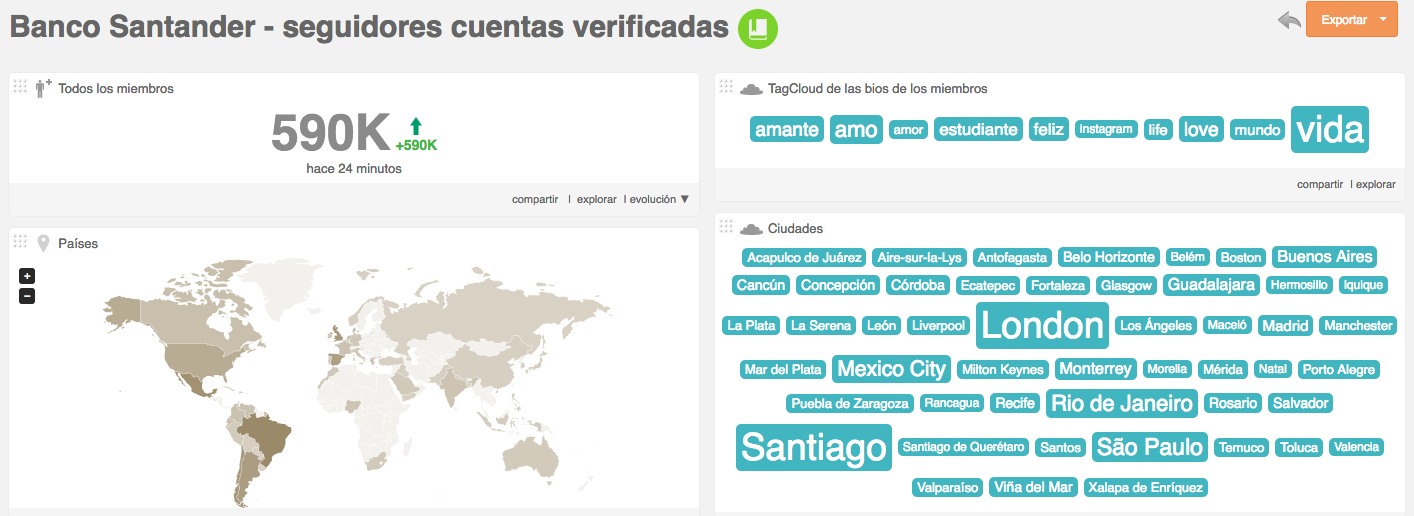Click the green book icon beside title
Viewport: 1414px width, 516px height.
click(x=758, y=27)
